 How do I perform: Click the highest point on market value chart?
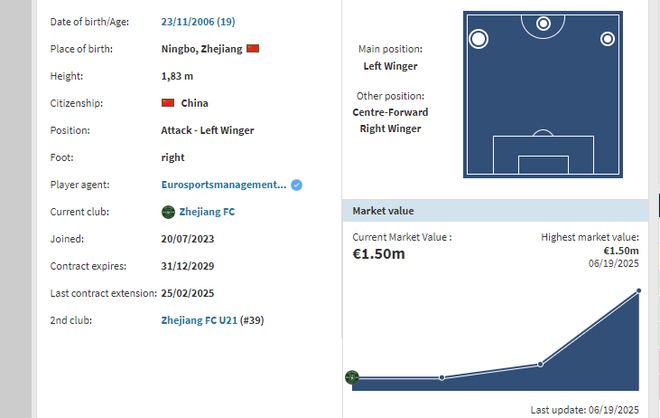638,291
